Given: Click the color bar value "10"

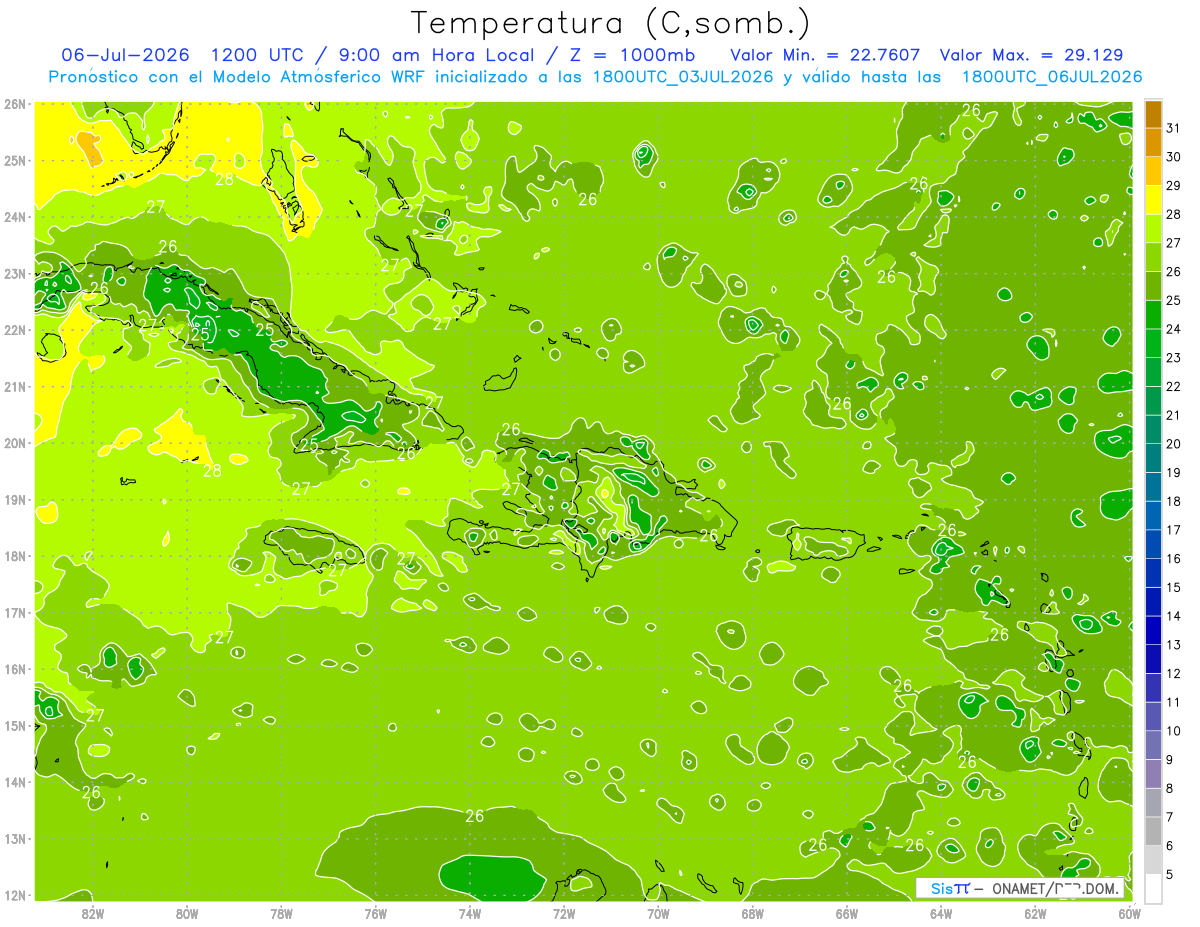Looking at the screenshot, I should [1173, 731].
